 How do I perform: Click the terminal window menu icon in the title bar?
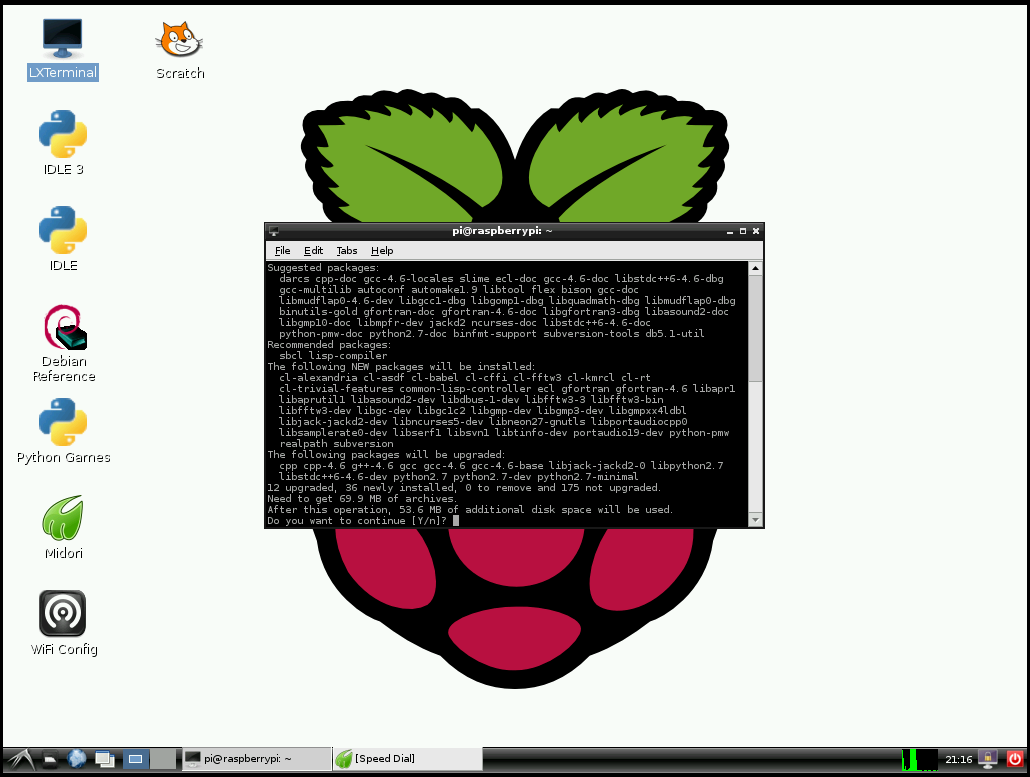[x=274, y=231]
